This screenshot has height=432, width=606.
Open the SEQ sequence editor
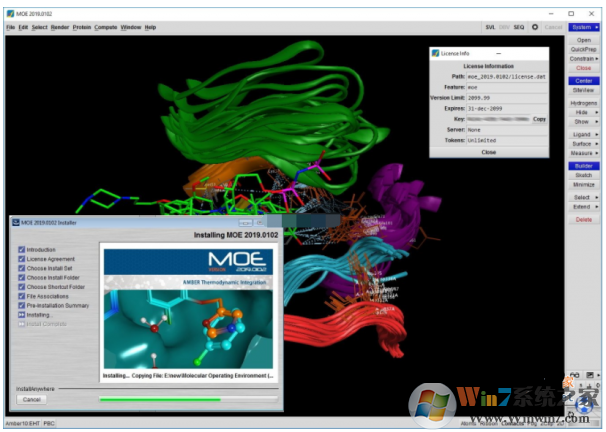pyautogui.click(x=519, y=27)
